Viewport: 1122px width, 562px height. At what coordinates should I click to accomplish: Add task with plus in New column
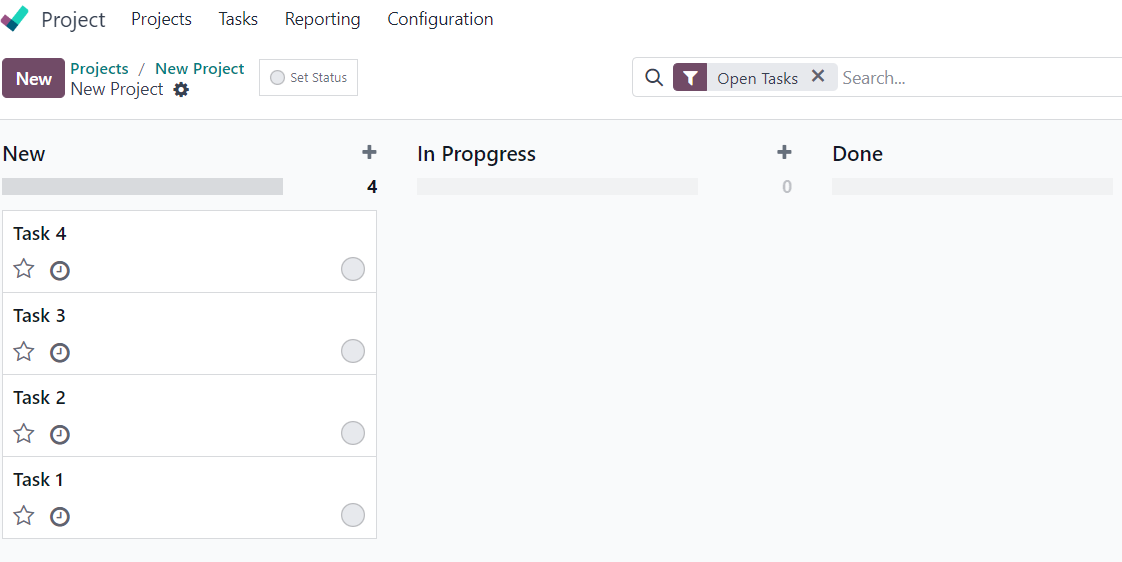tap(369, 152)
